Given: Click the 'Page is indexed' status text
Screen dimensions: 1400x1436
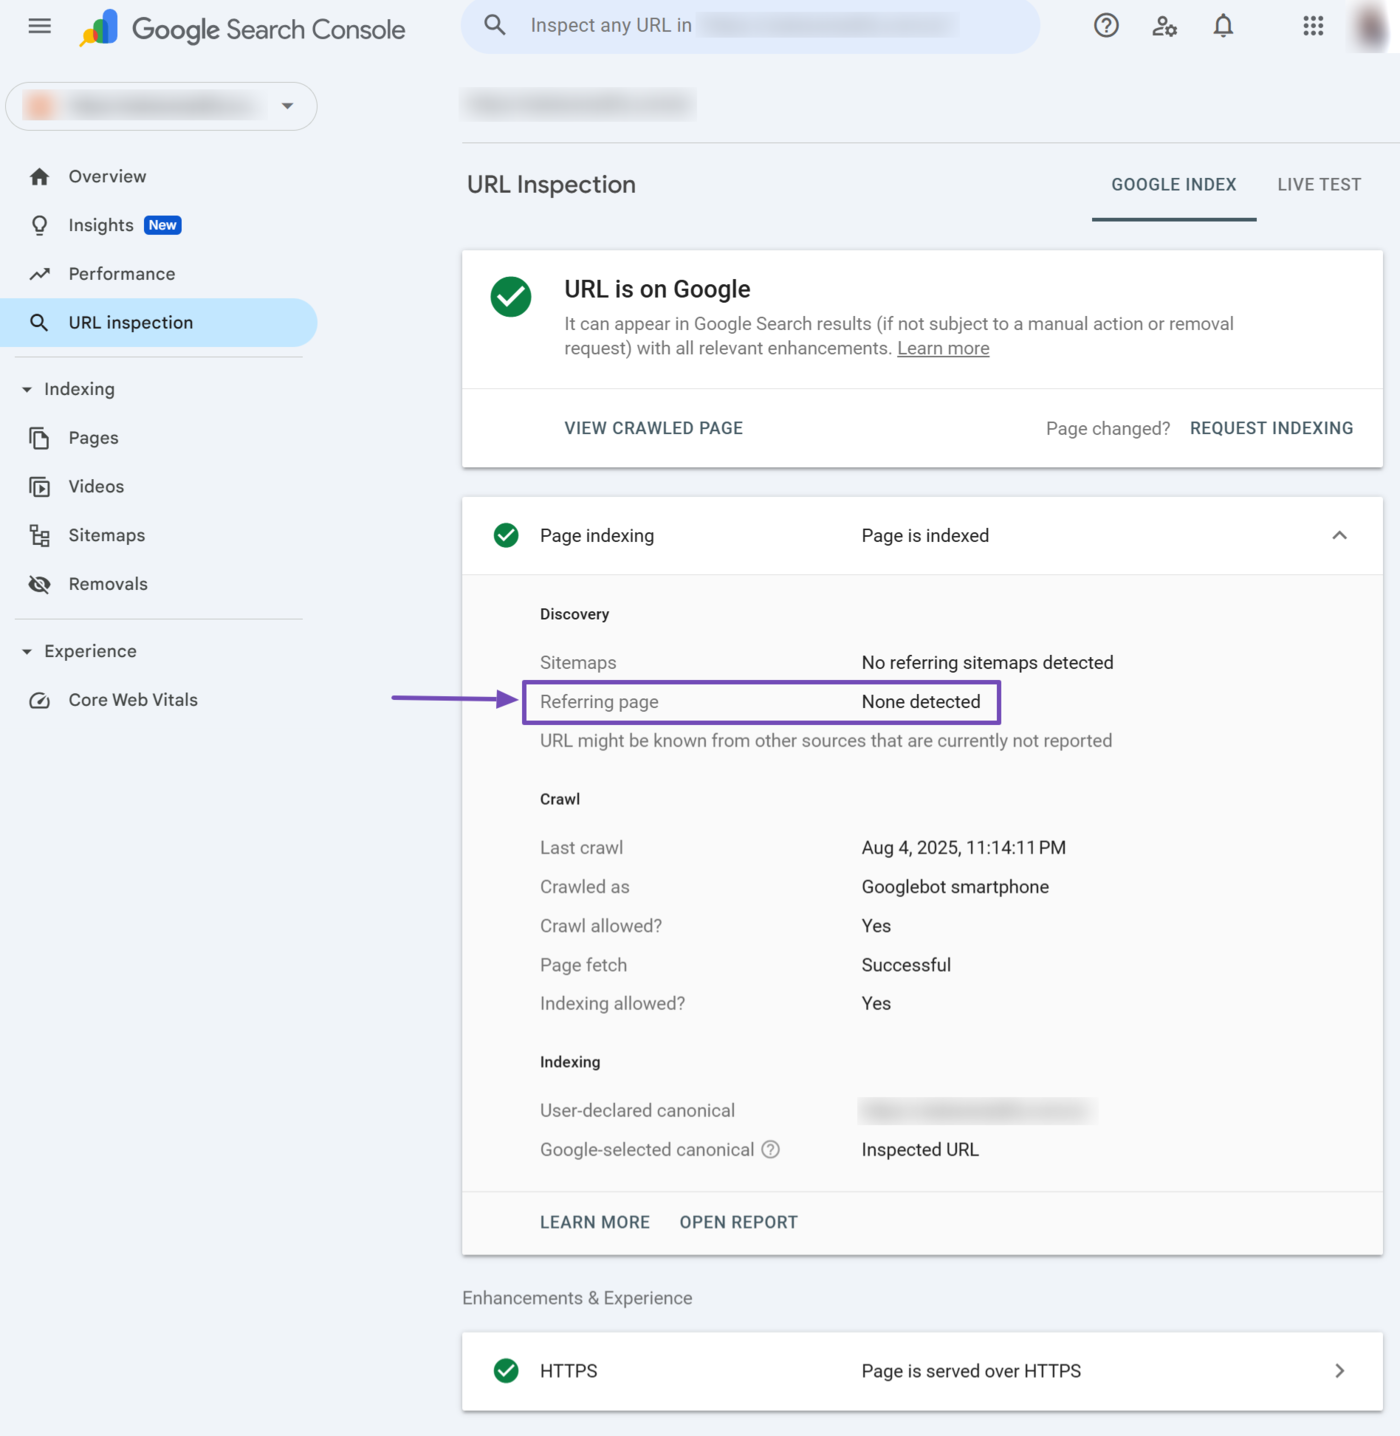Looking at the screenshot, I should [x=925, y=536].
